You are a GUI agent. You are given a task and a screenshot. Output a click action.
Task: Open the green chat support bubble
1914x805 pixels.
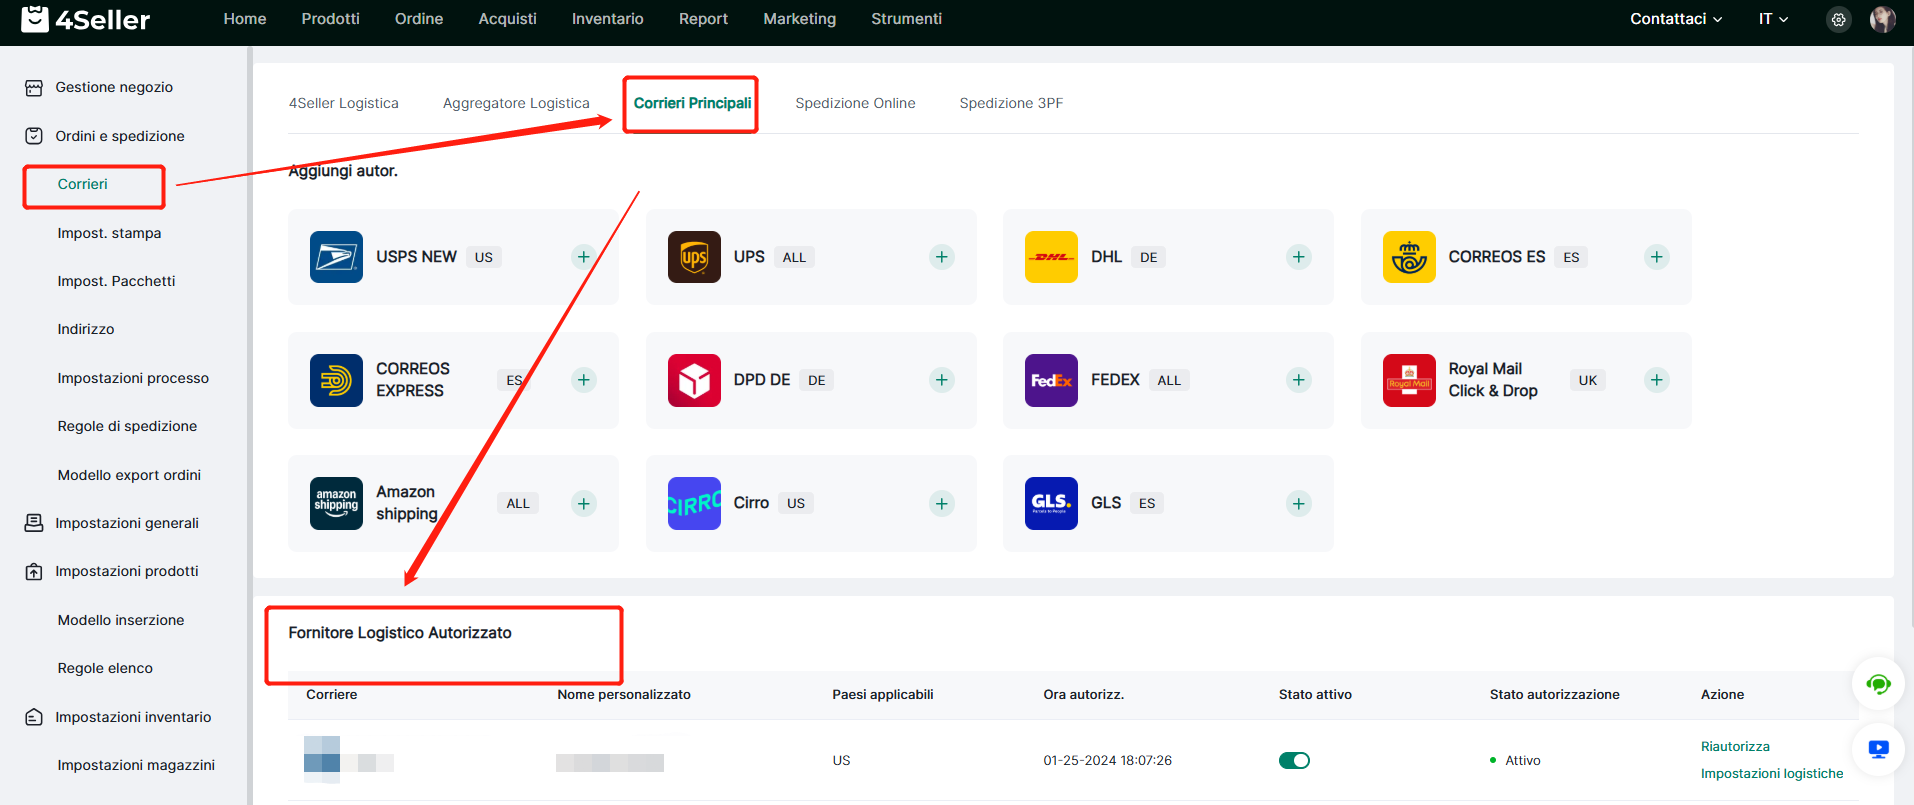pyautogui.click(x=1878, y=684)
